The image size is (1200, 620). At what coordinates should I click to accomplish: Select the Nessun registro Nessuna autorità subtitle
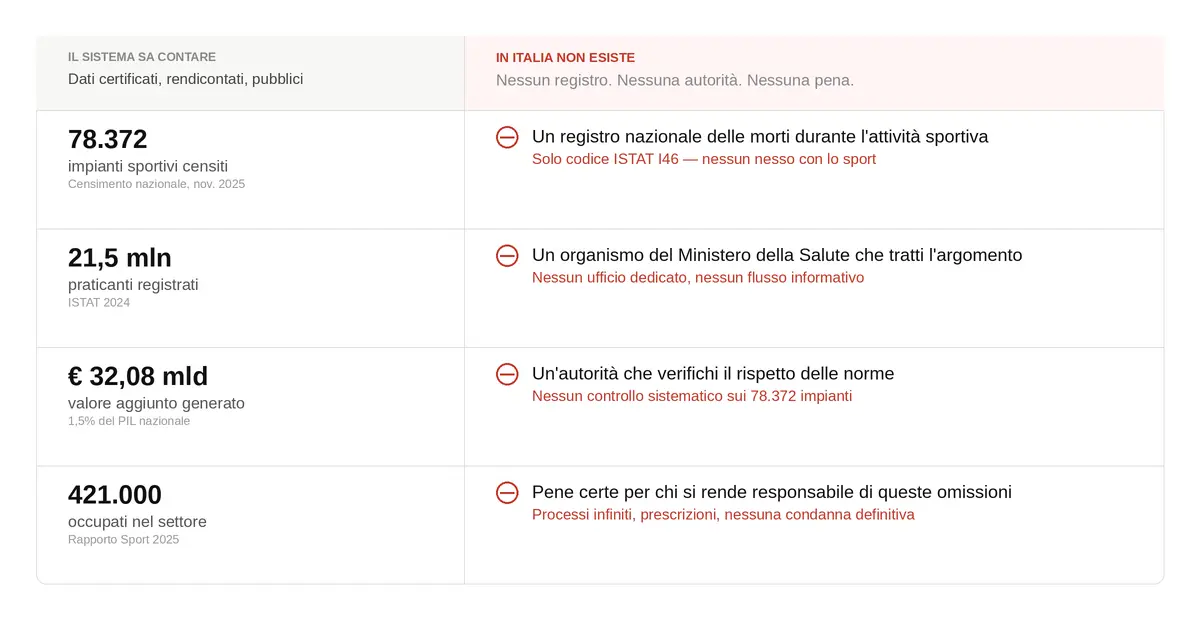pyautogui.click(x=676, y=80)
